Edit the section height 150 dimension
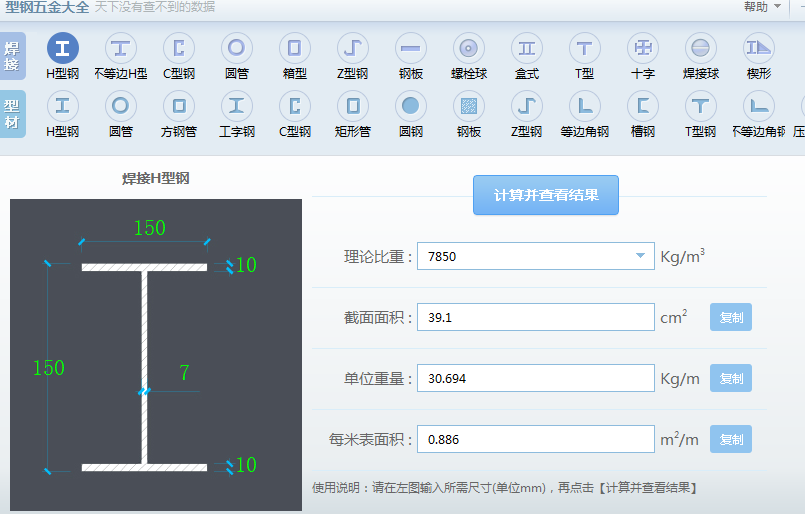The width and height of the screenshot is (805, 514). click(x=49, y=368)
